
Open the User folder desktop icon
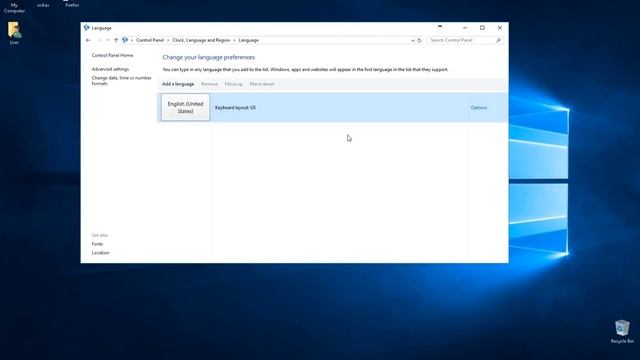point(14,33)
